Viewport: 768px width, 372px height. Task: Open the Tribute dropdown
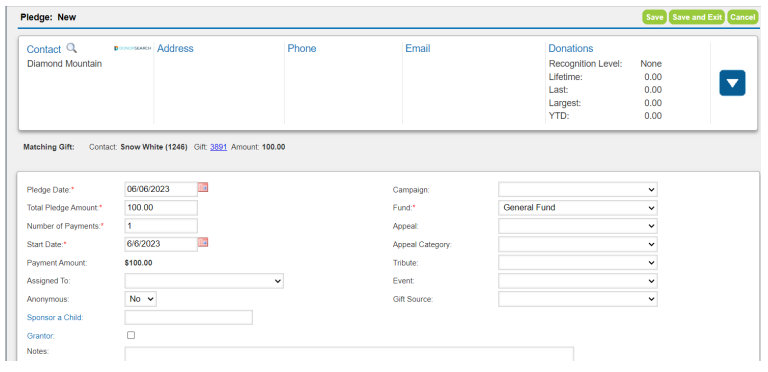[578, 262]
